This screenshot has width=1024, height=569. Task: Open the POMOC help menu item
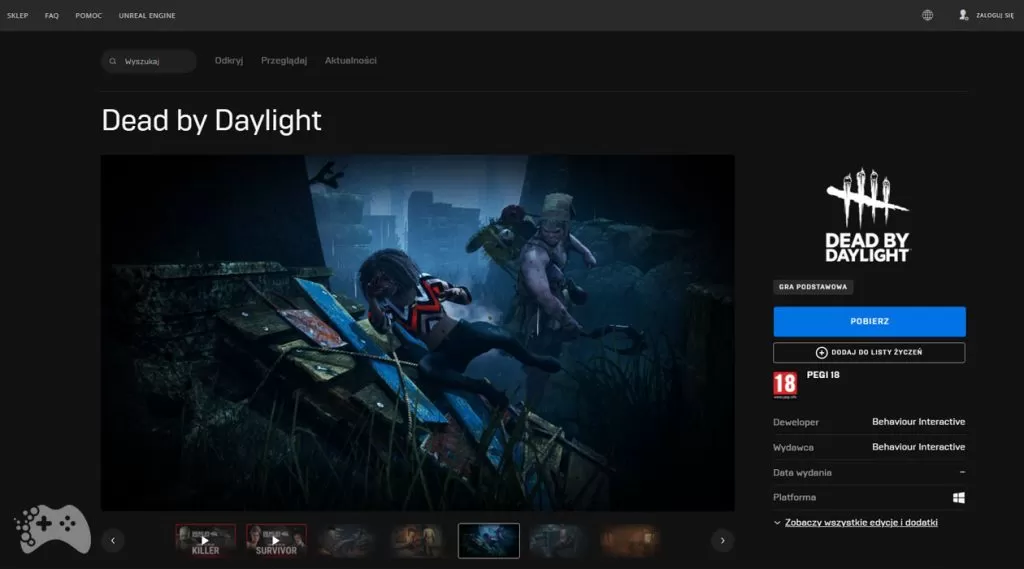coord(89,16)
